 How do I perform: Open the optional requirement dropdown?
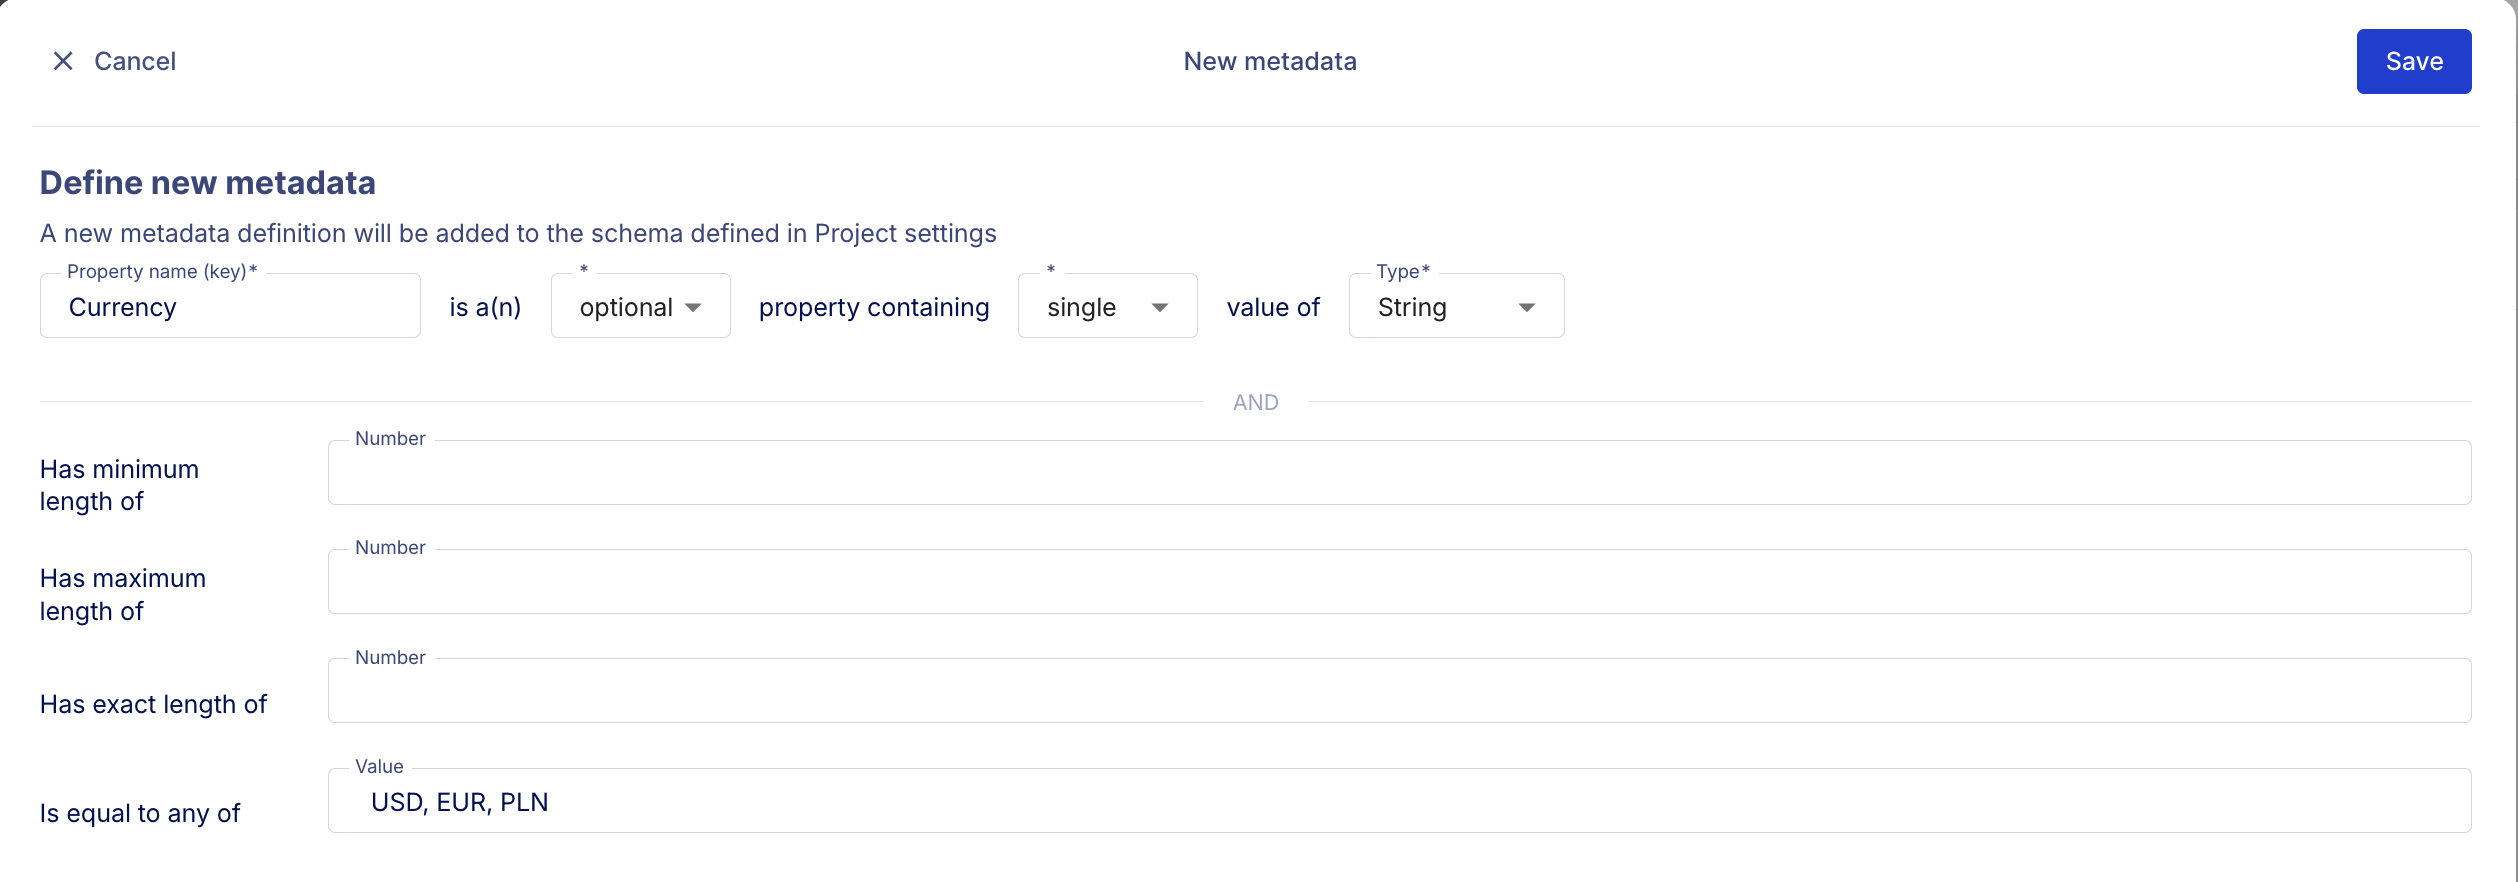[x=627, y=307]
